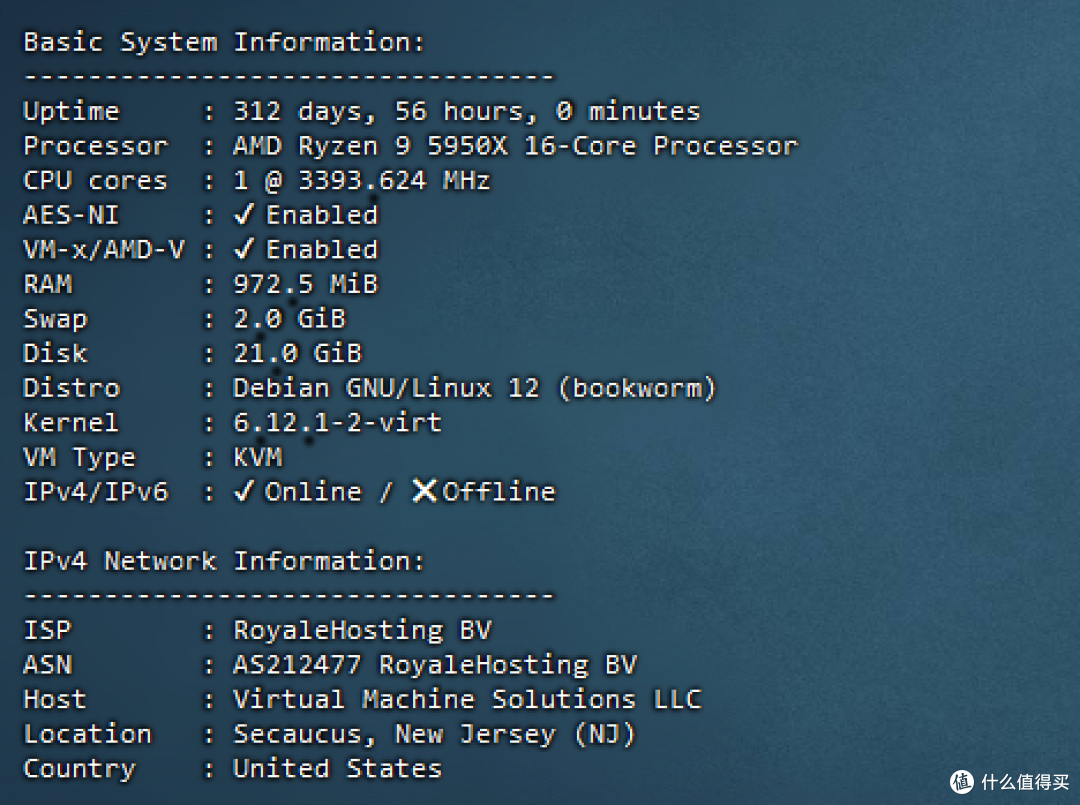The image size is (1080, 805).
Task: Click the 'Processor' label
Action: [x=96, y=146]
